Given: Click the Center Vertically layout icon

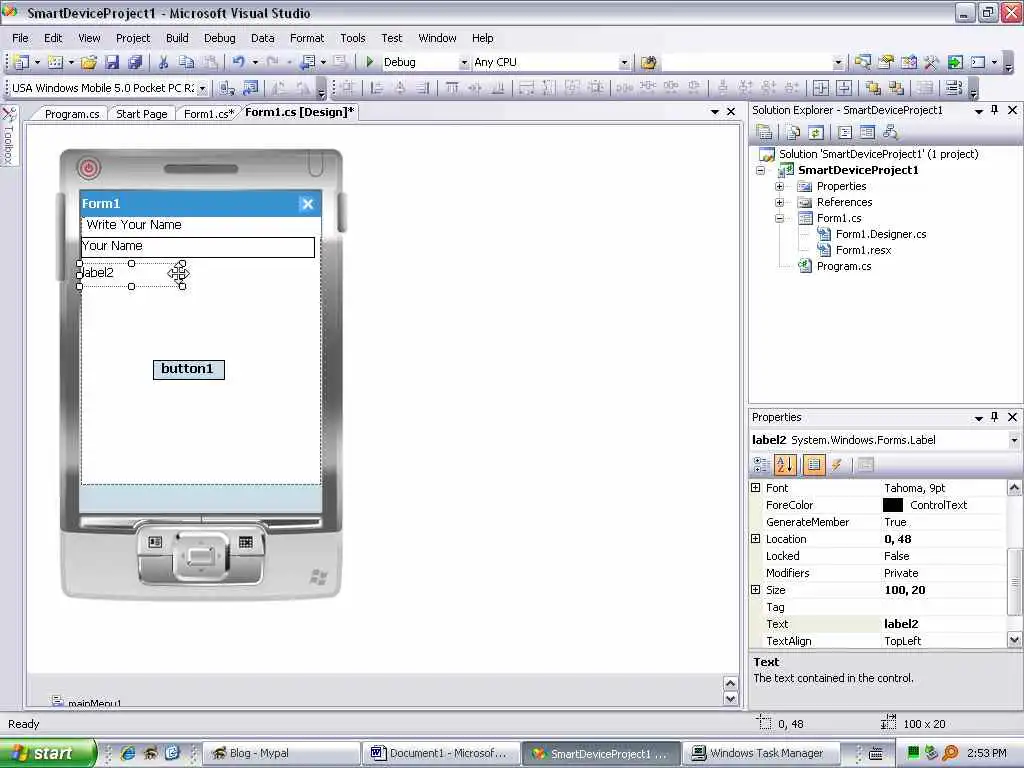Looking at the screenshot, I should point(844,88).
